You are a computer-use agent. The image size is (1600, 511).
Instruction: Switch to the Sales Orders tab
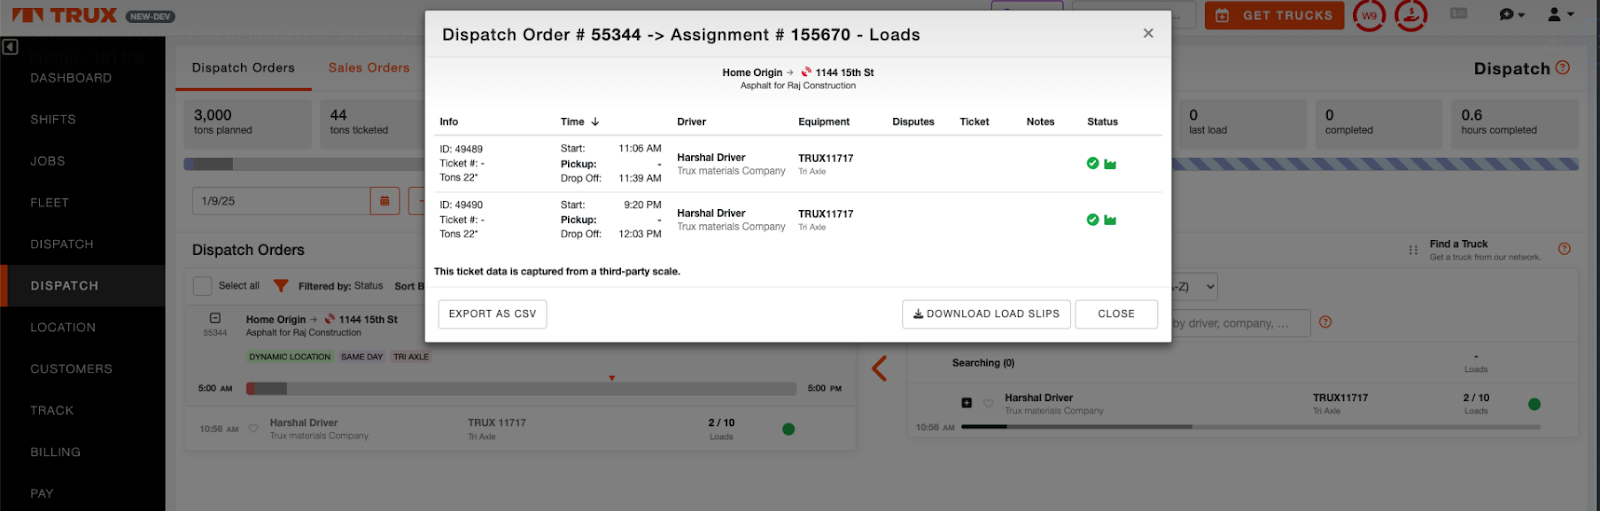tap(369, 68)
